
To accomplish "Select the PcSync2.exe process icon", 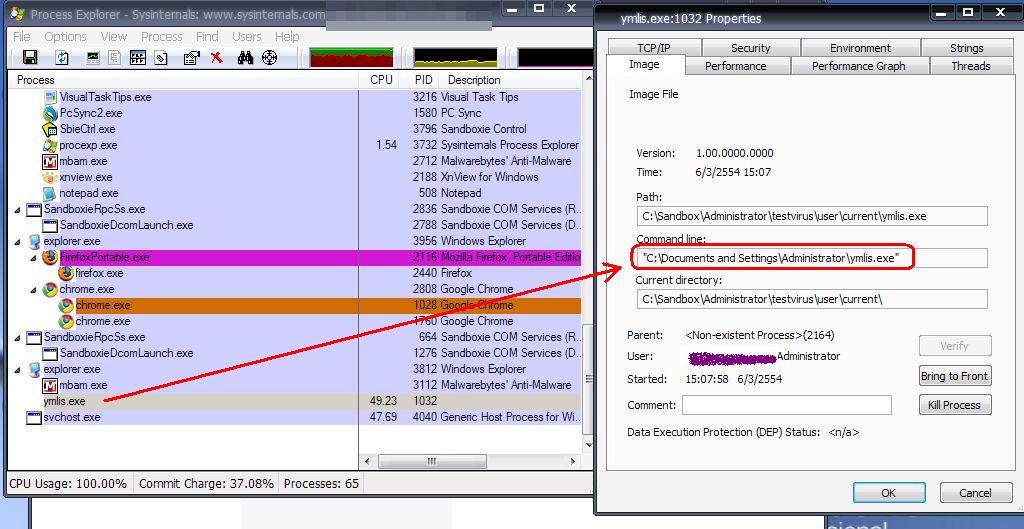I will pyautogui.click(x=50, y=113).
